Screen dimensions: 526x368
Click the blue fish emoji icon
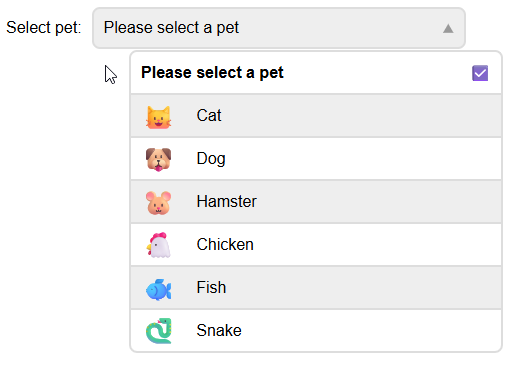(158, 289)
